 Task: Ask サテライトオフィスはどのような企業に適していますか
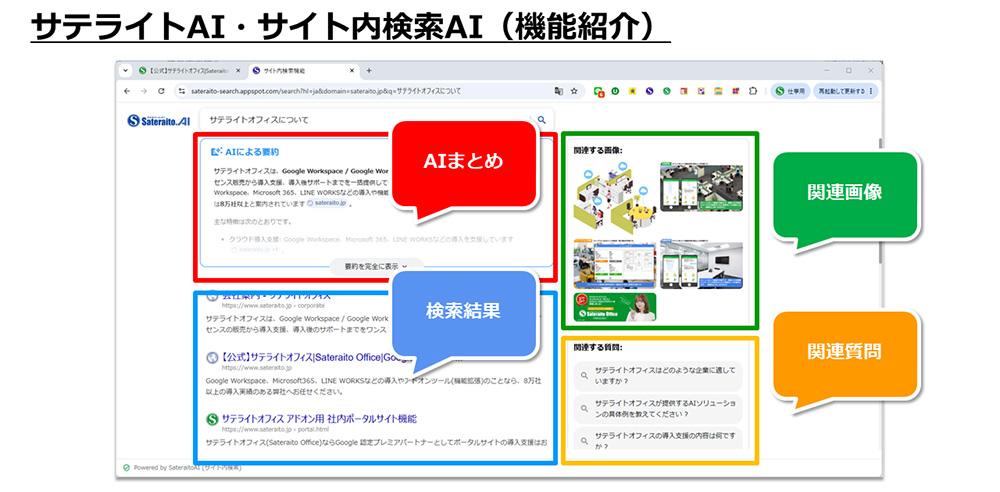coord(658,376)
